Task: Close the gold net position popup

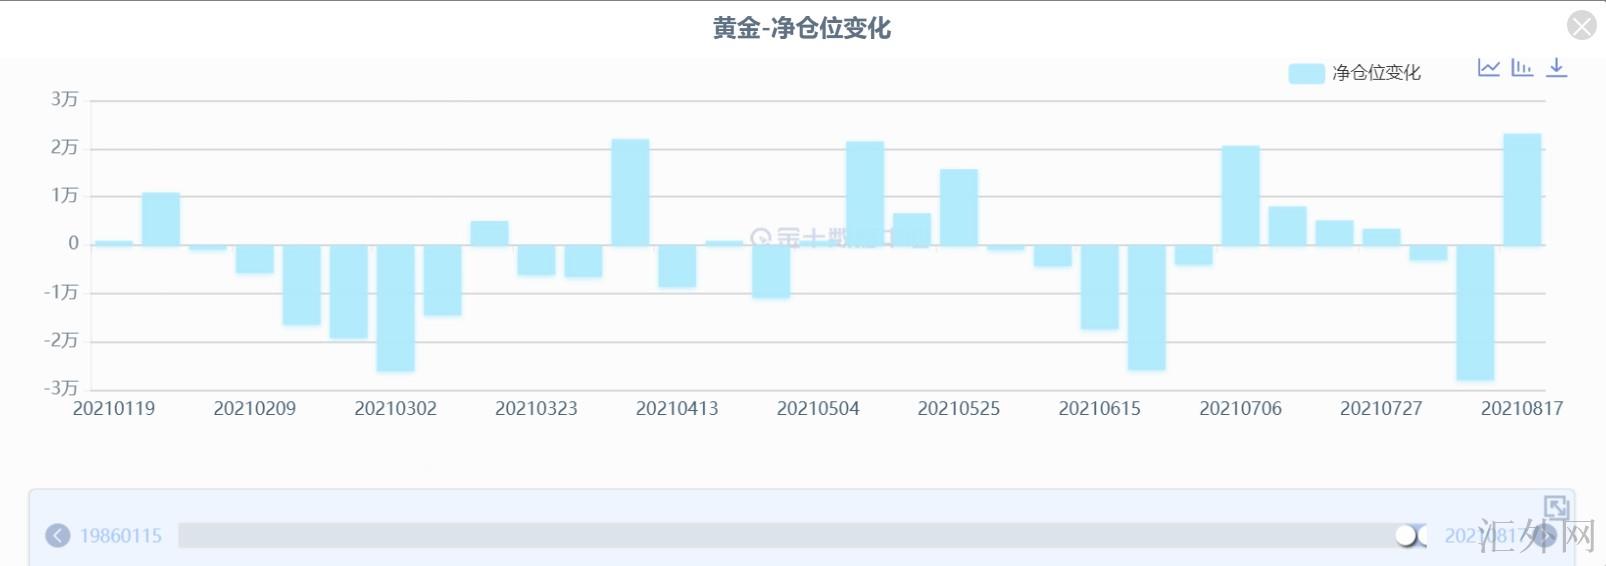Action: (1581, 25)
